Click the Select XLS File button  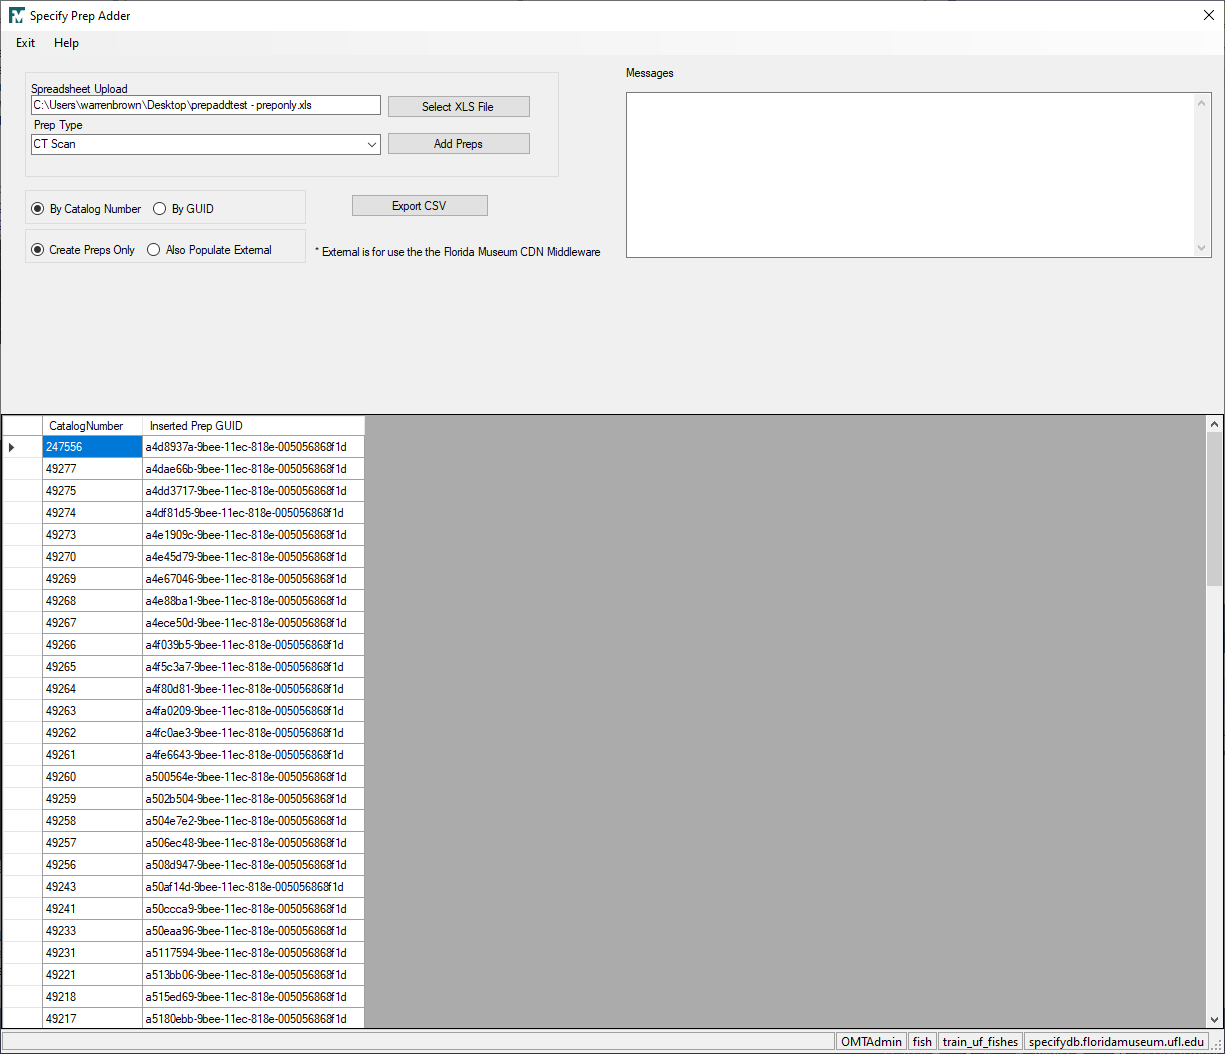click(458, 107)
